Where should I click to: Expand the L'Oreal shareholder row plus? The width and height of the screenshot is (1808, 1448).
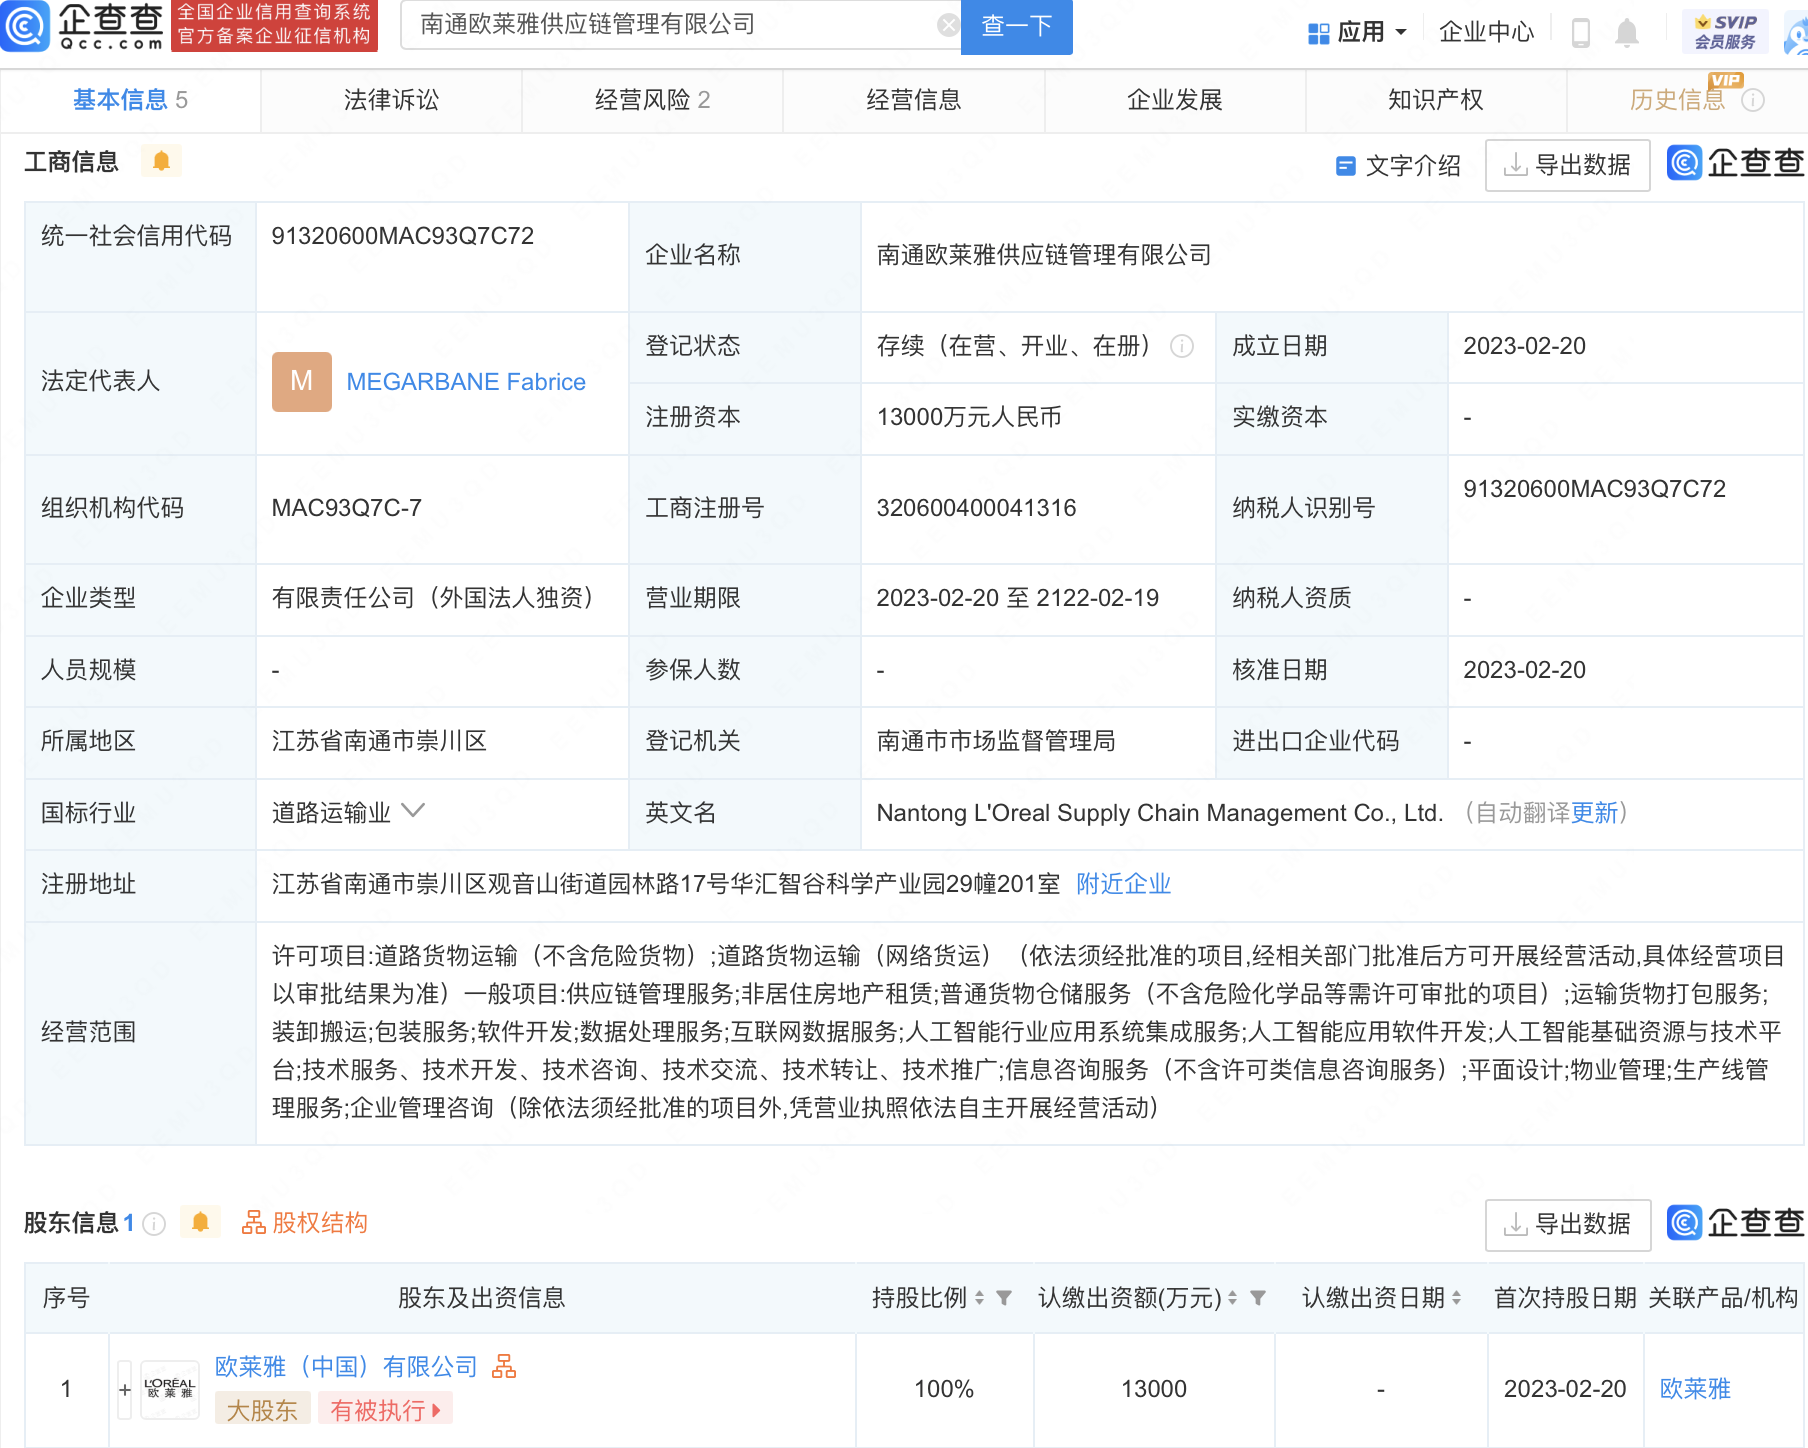[125, 1389]
